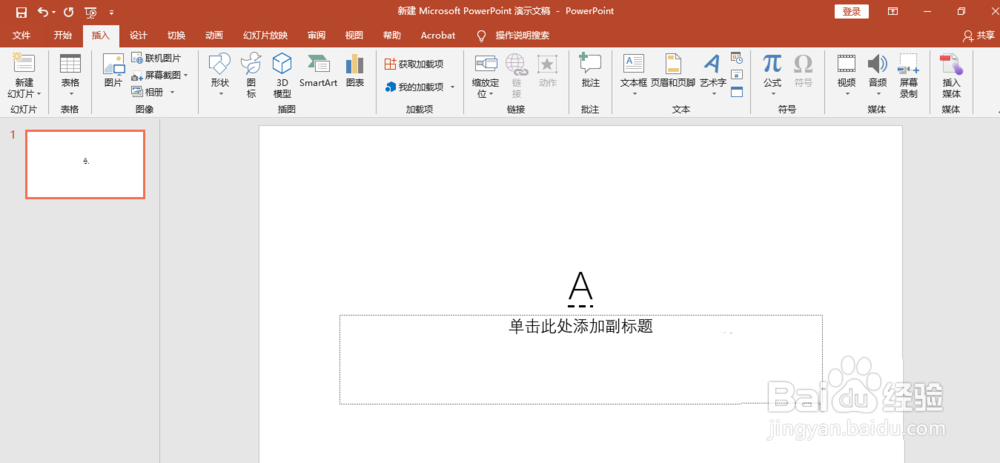Viewport: 1000px width, 463px height.
Task: Open the 屏幕截图 screenshot dropdown arrow
Action: point(186,75)
